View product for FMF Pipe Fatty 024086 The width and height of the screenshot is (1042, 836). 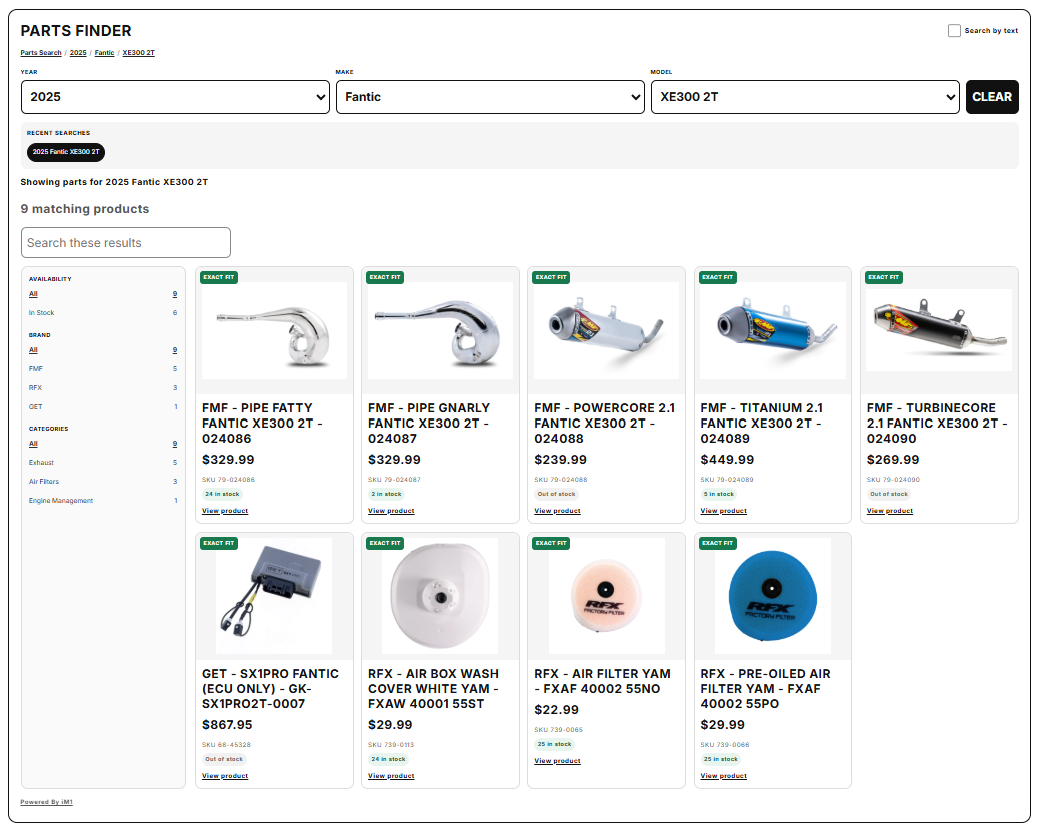click(225, 511)
